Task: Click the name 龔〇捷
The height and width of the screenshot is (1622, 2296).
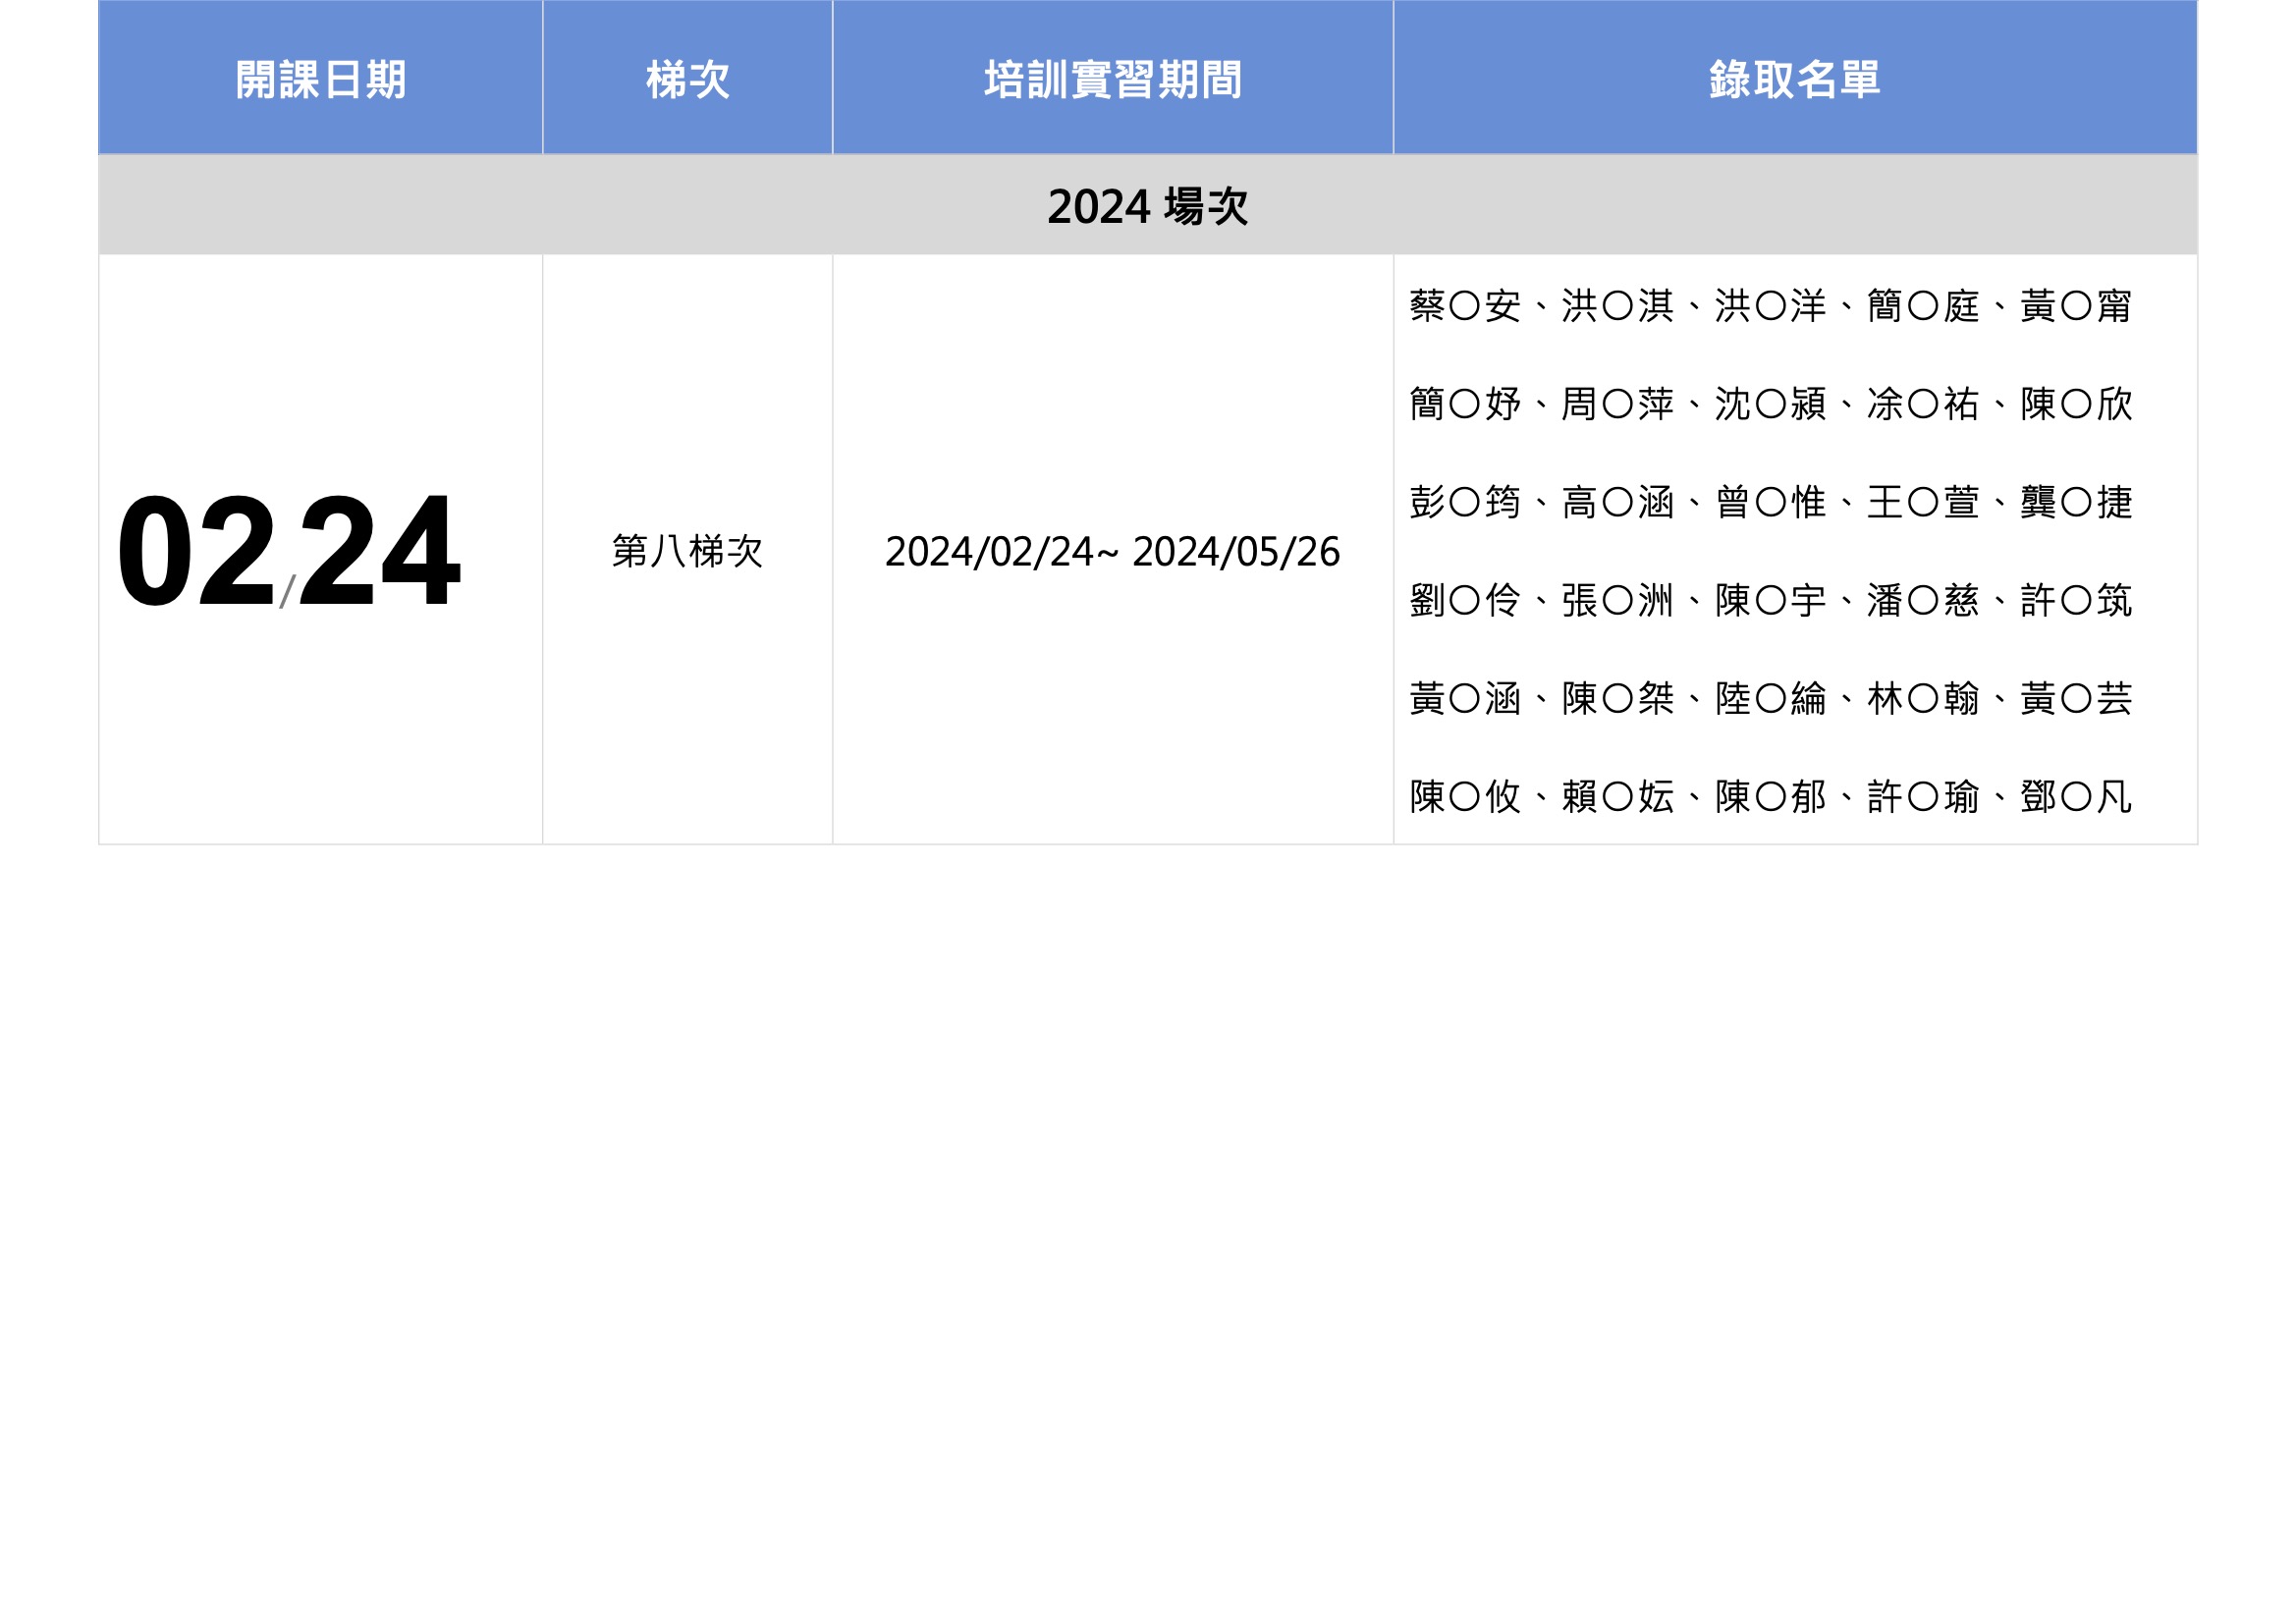Action: coord(2076,502)
